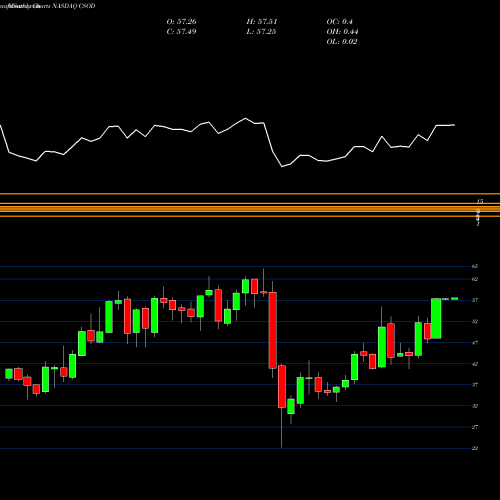Click the tallest red crash candlestick

point(273,330)
